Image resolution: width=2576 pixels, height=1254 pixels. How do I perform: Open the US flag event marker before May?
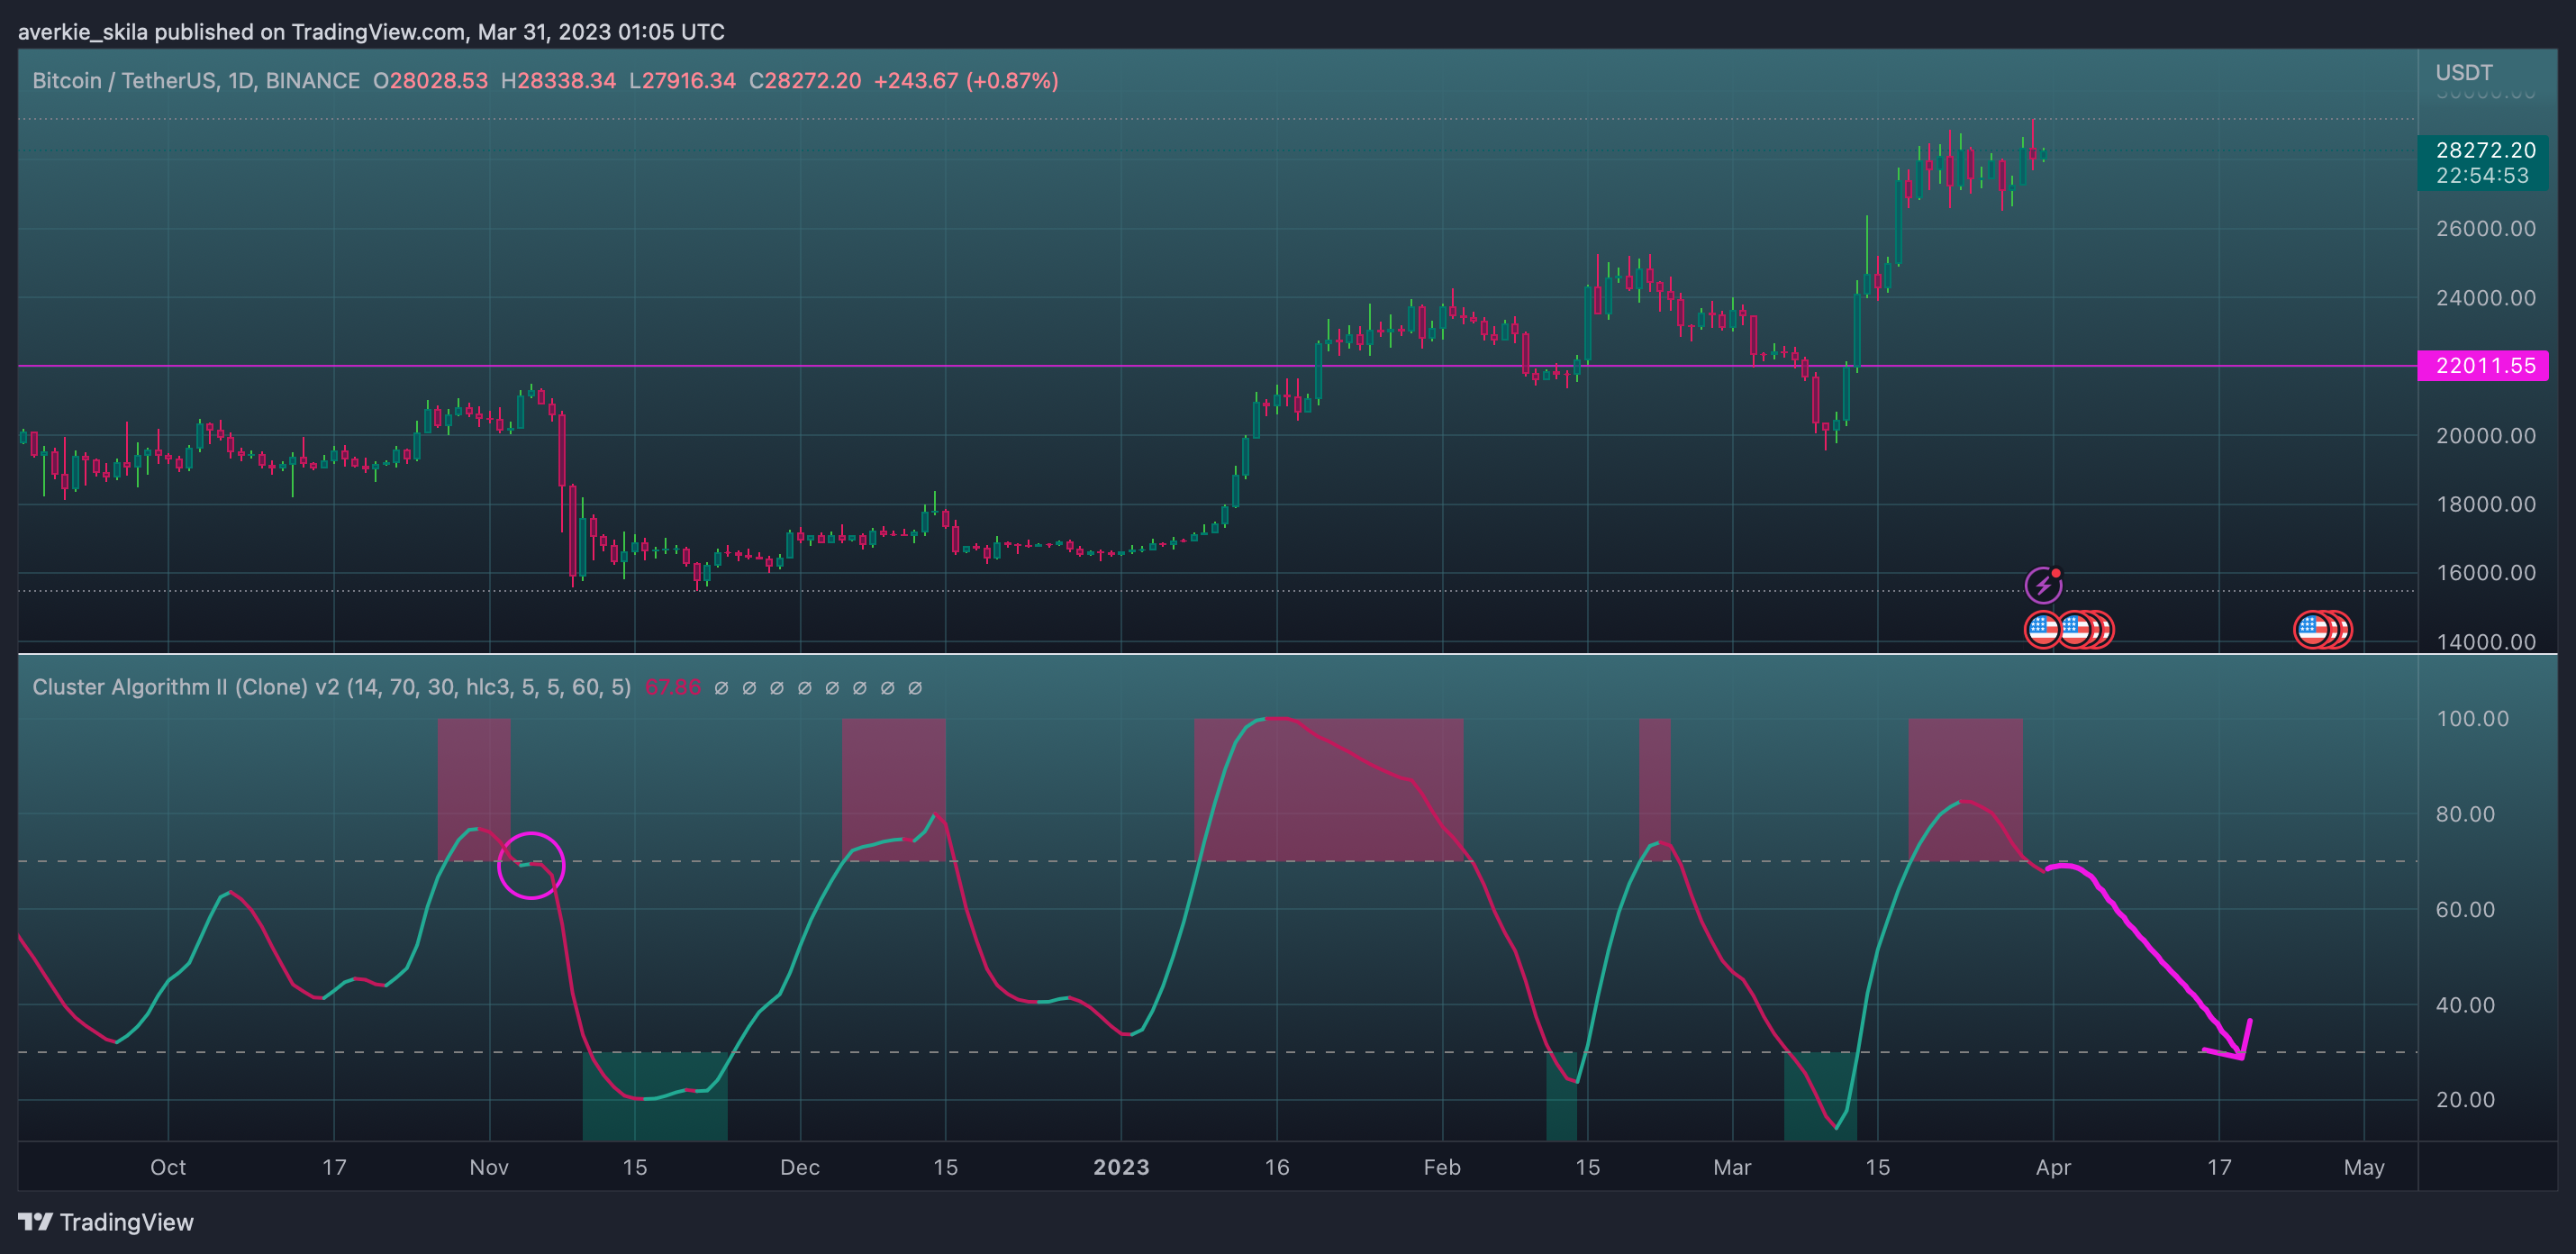click(2312, 630)
